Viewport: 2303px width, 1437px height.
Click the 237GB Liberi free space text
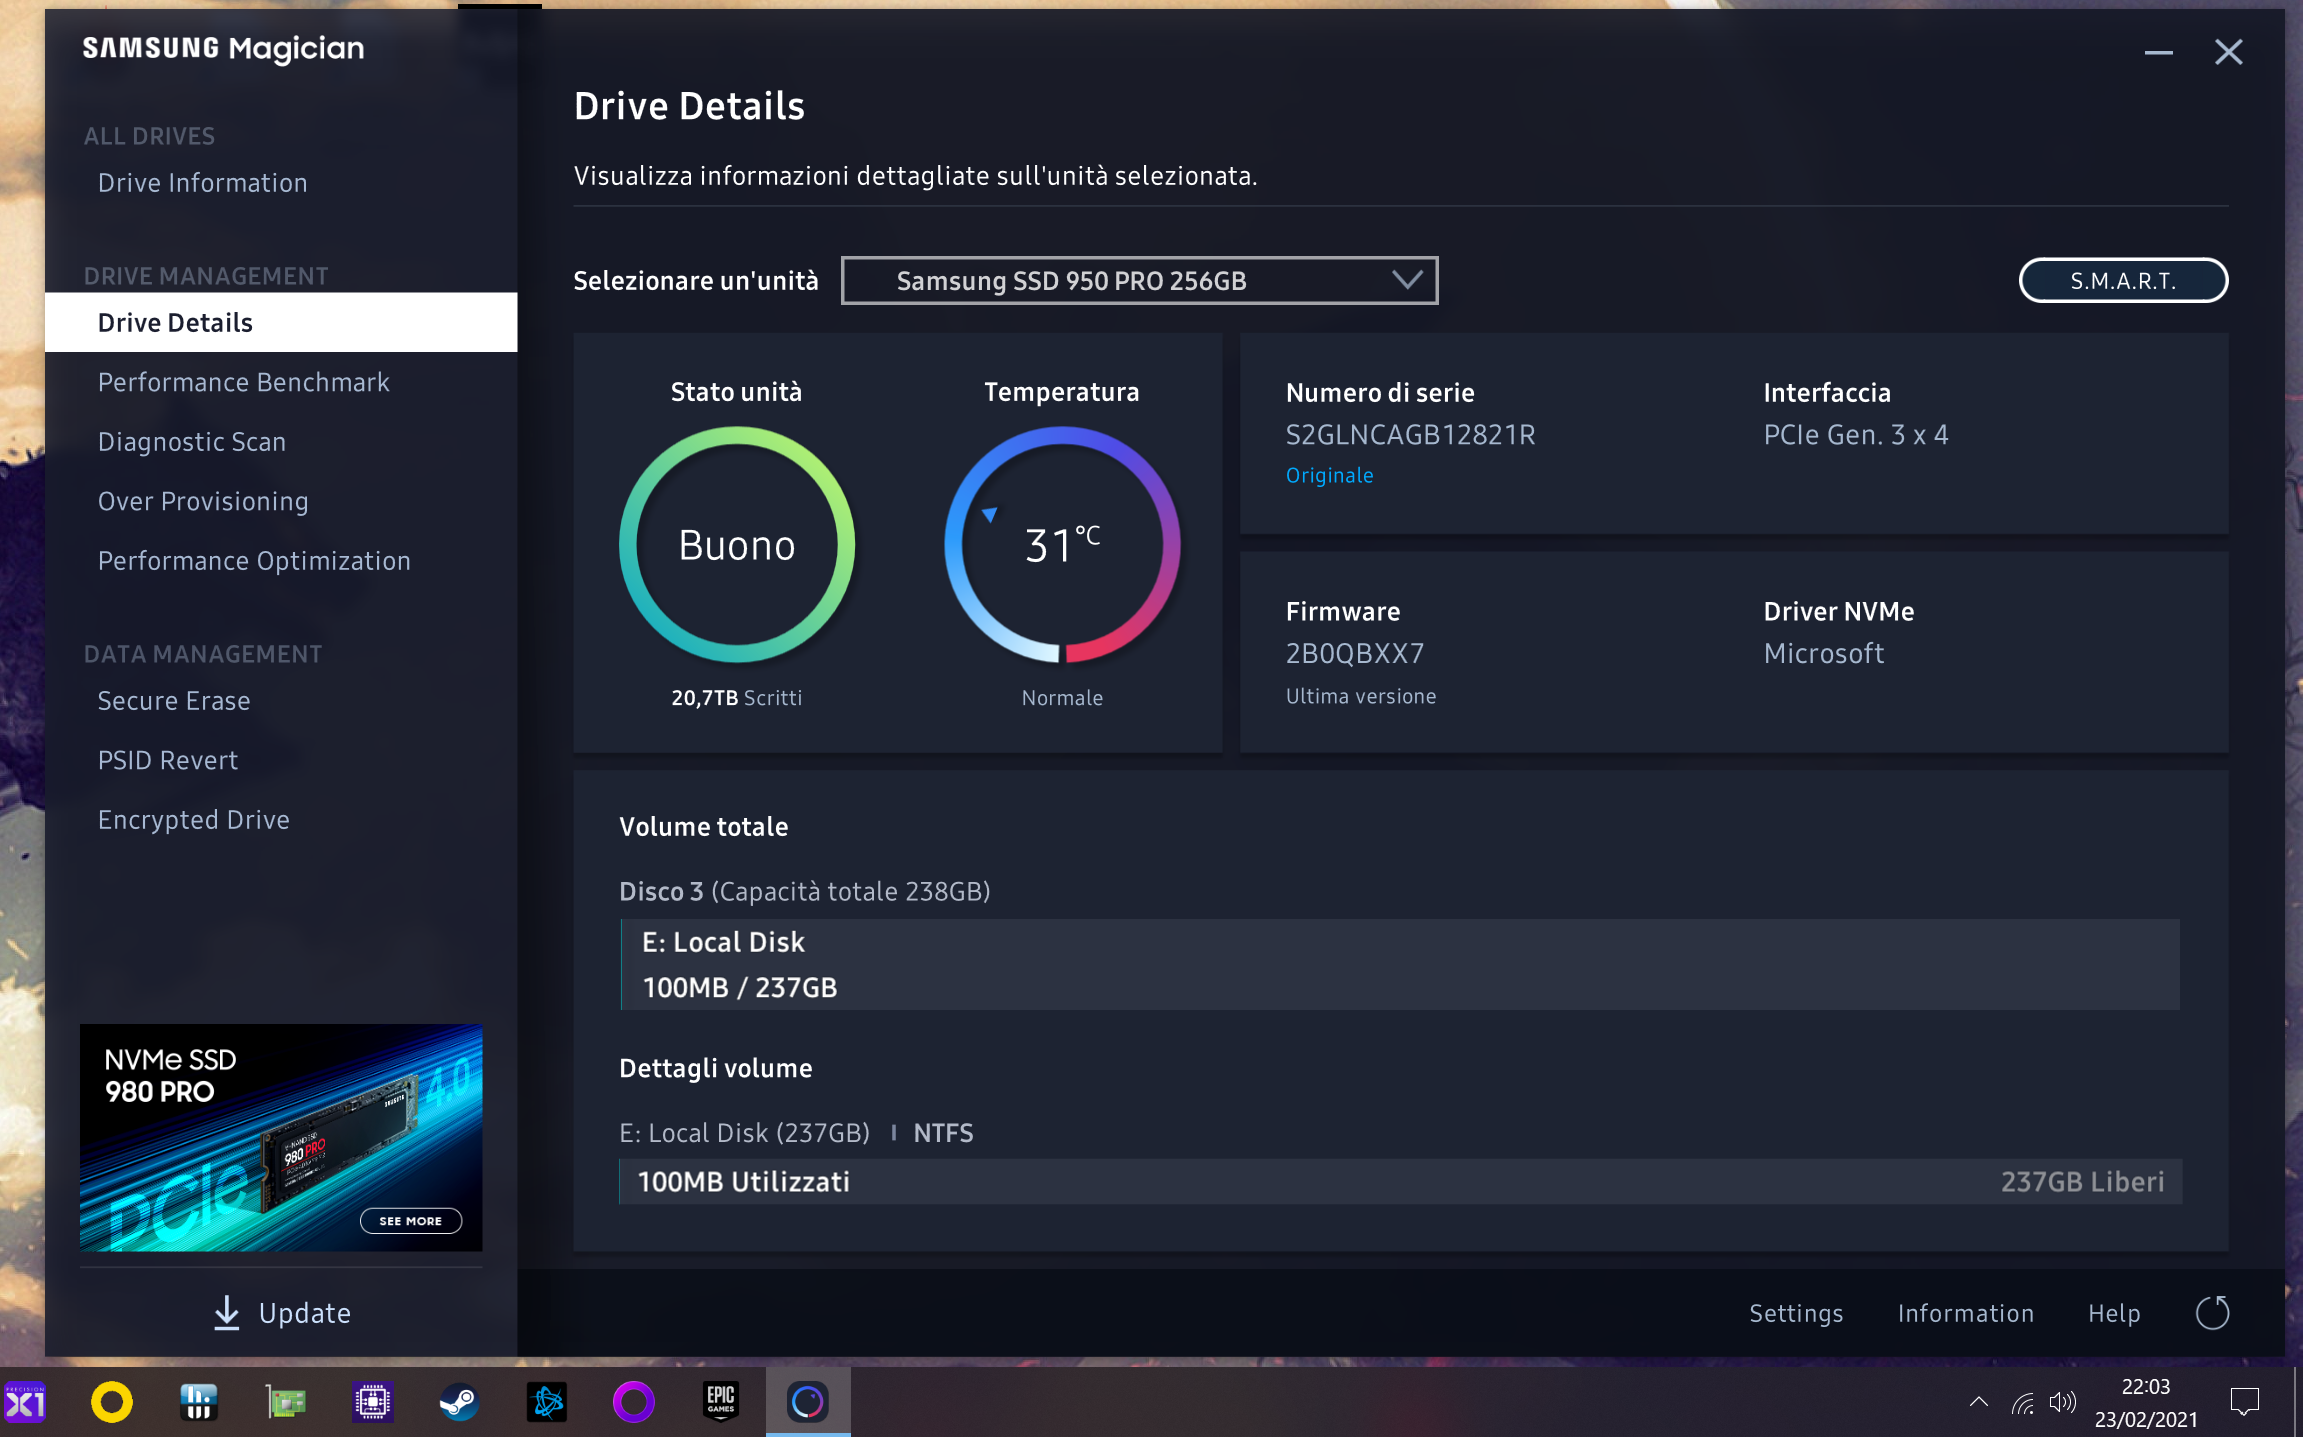[x=2082, y=1182]
